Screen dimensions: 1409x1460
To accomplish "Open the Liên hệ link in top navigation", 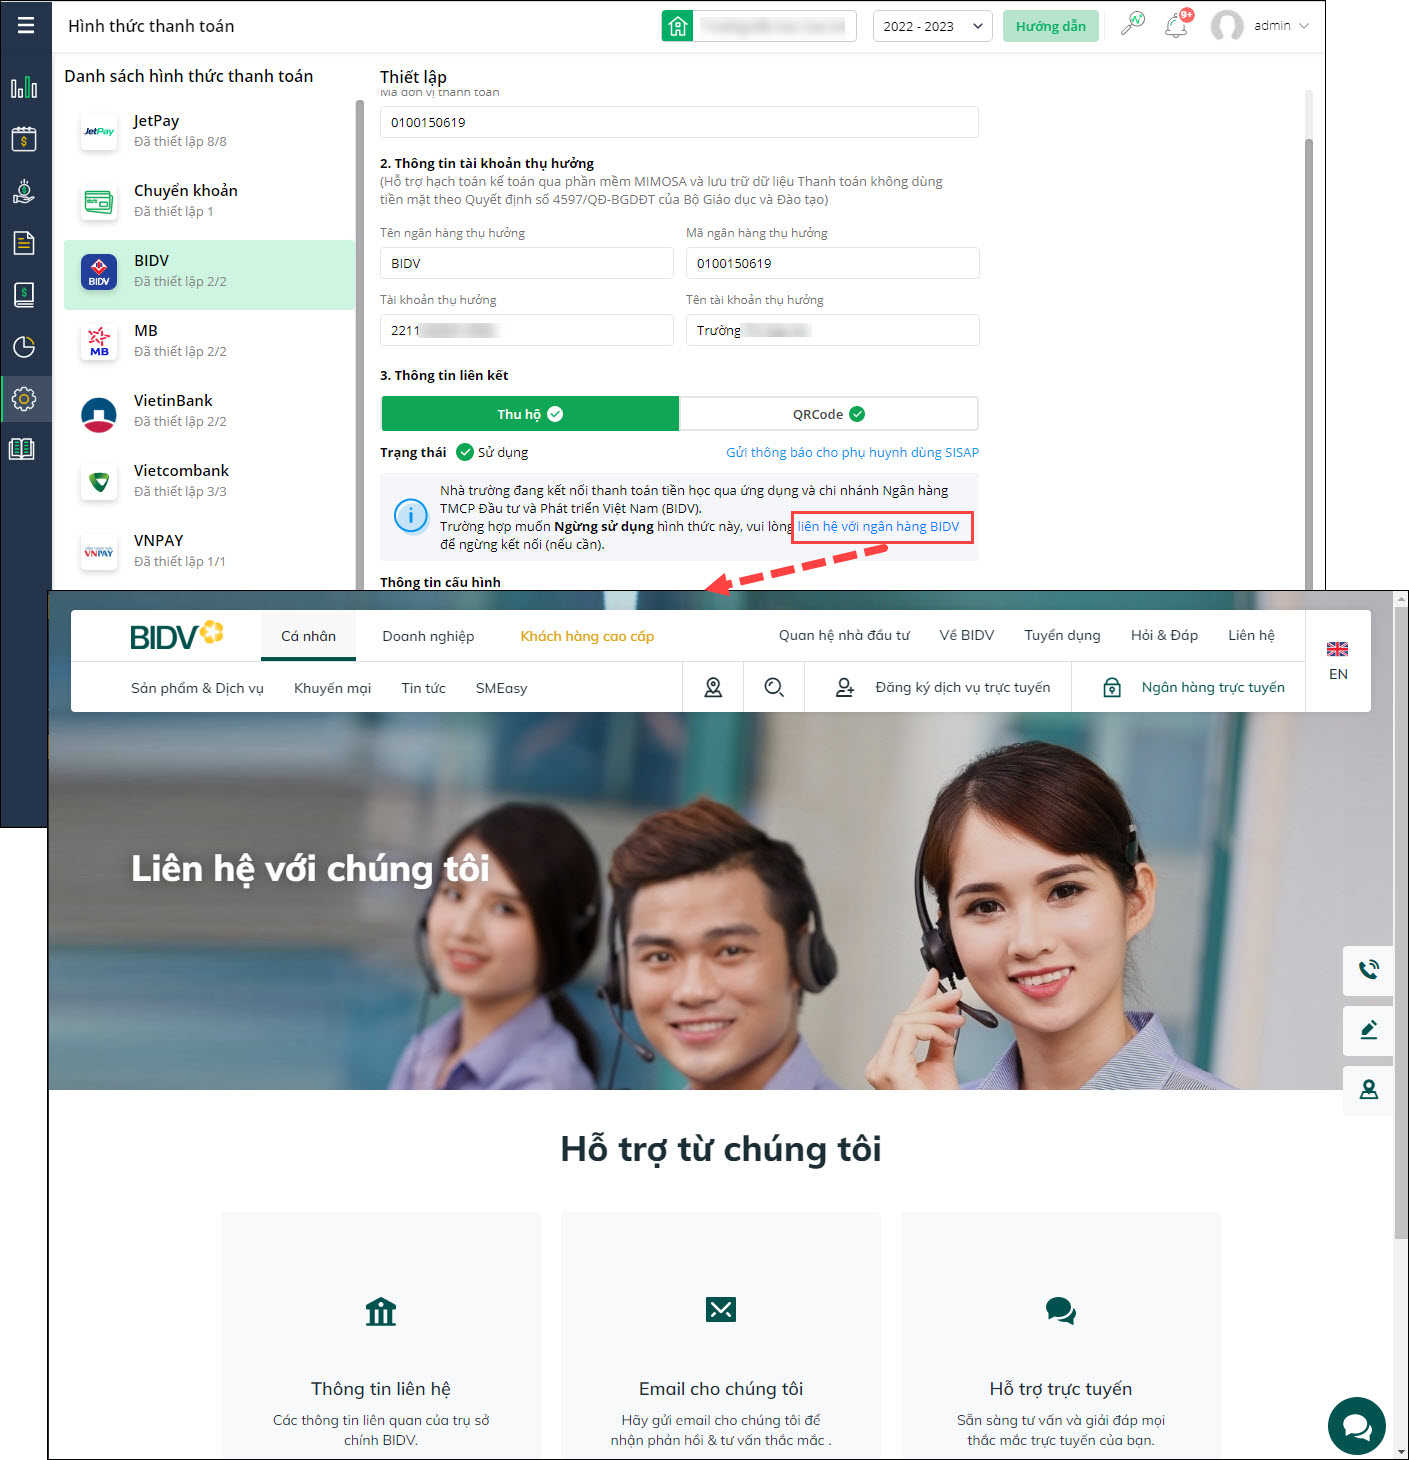I will click(x=1251, y=635).
